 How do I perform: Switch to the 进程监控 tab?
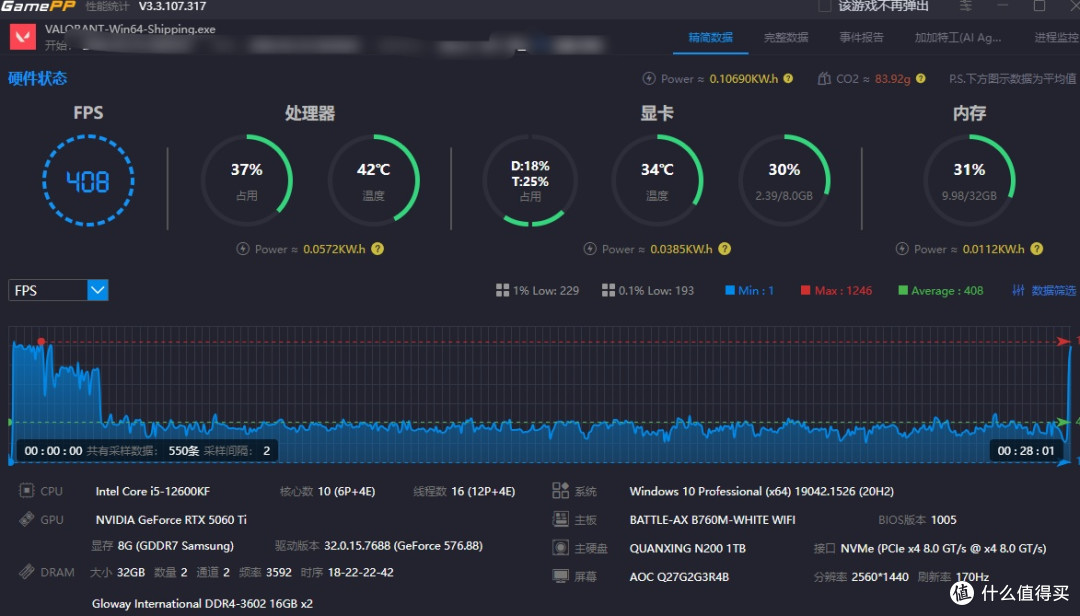point(1057,37)
